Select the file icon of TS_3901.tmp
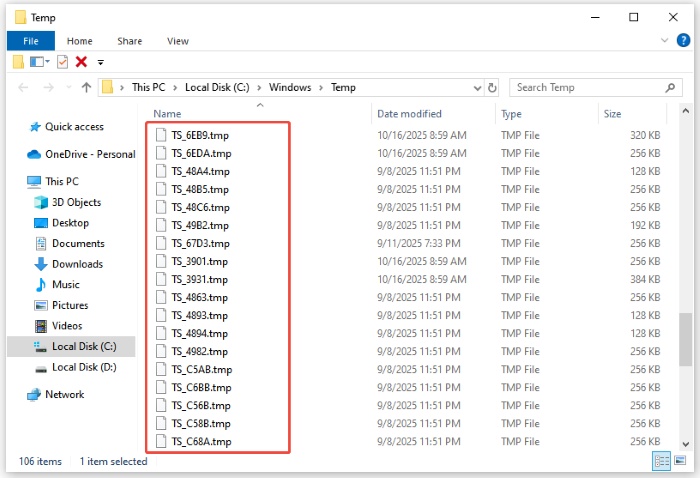Image resolution: width=700 pixels, height=478 pixels. tap(161, 261)
